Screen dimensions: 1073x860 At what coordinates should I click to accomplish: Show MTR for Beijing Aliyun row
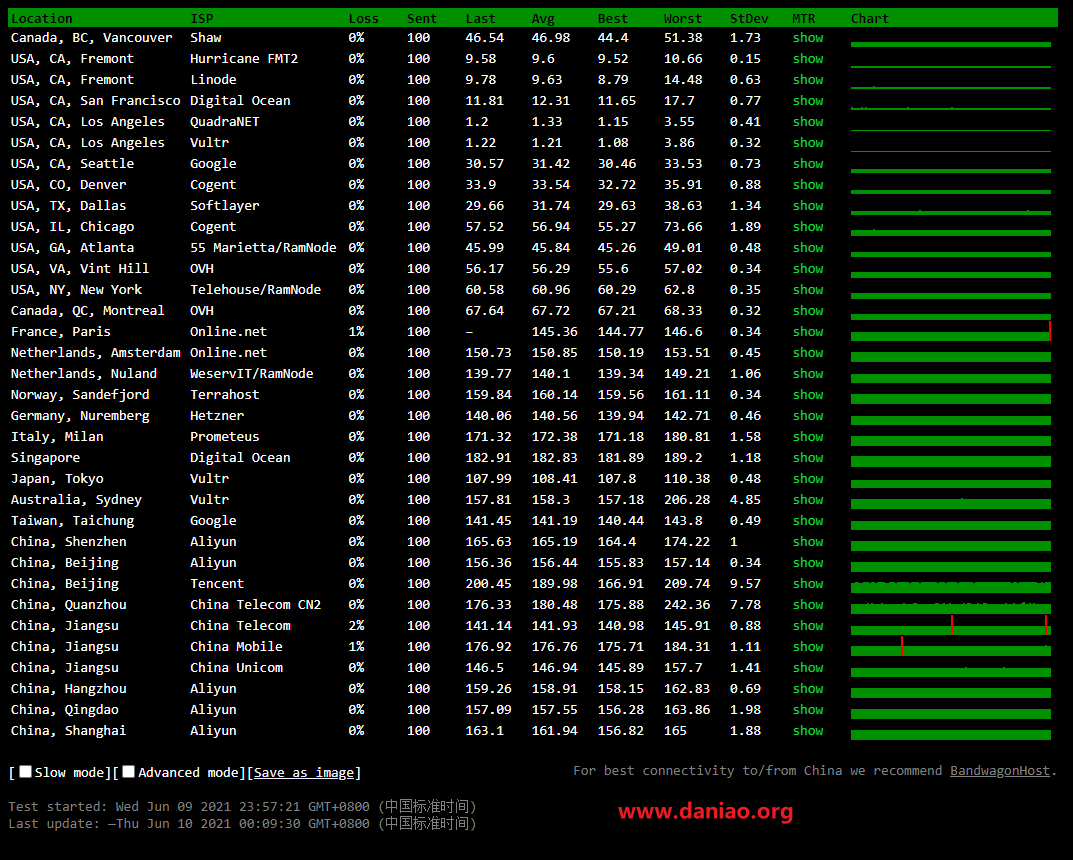(807, 562)
